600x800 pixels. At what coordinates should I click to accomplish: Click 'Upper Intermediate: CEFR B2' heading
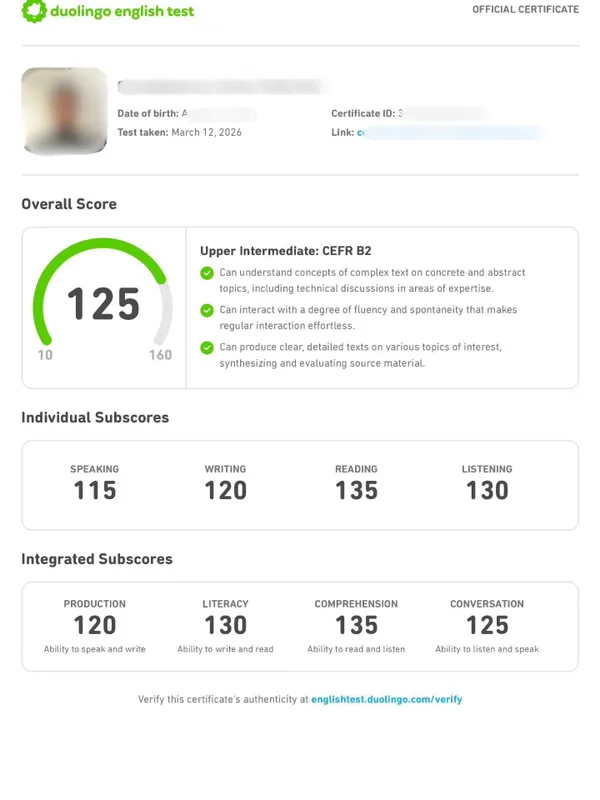(x=286, y=251)
